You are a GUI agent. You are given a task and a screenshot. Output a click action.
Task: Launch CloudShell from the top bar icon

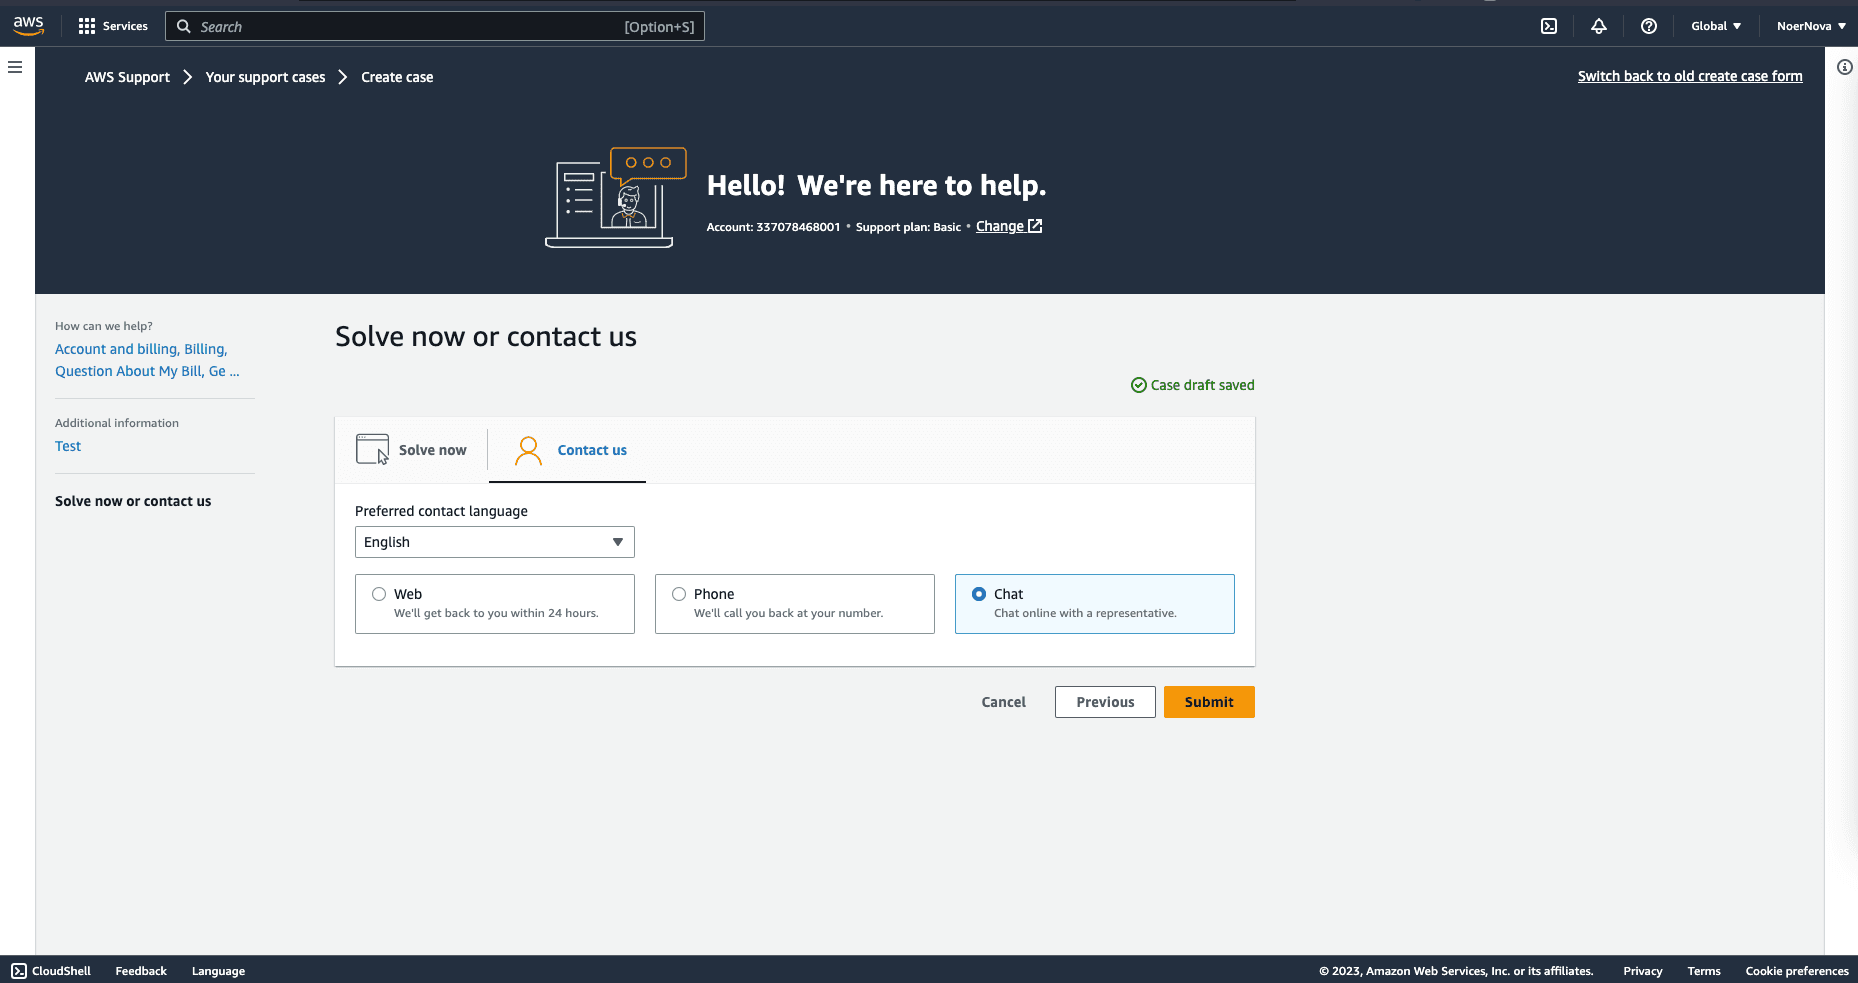pos(1548,26)
